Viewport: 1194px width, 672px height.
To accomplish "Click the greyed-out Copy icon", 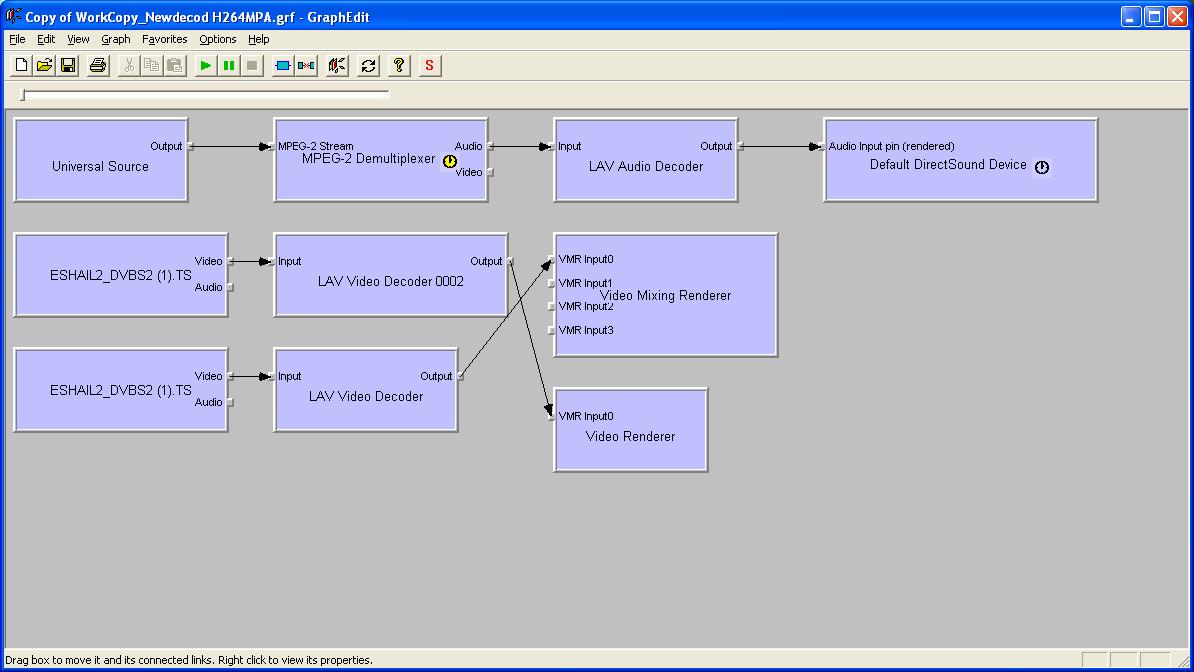I will [x=152, y=66].
